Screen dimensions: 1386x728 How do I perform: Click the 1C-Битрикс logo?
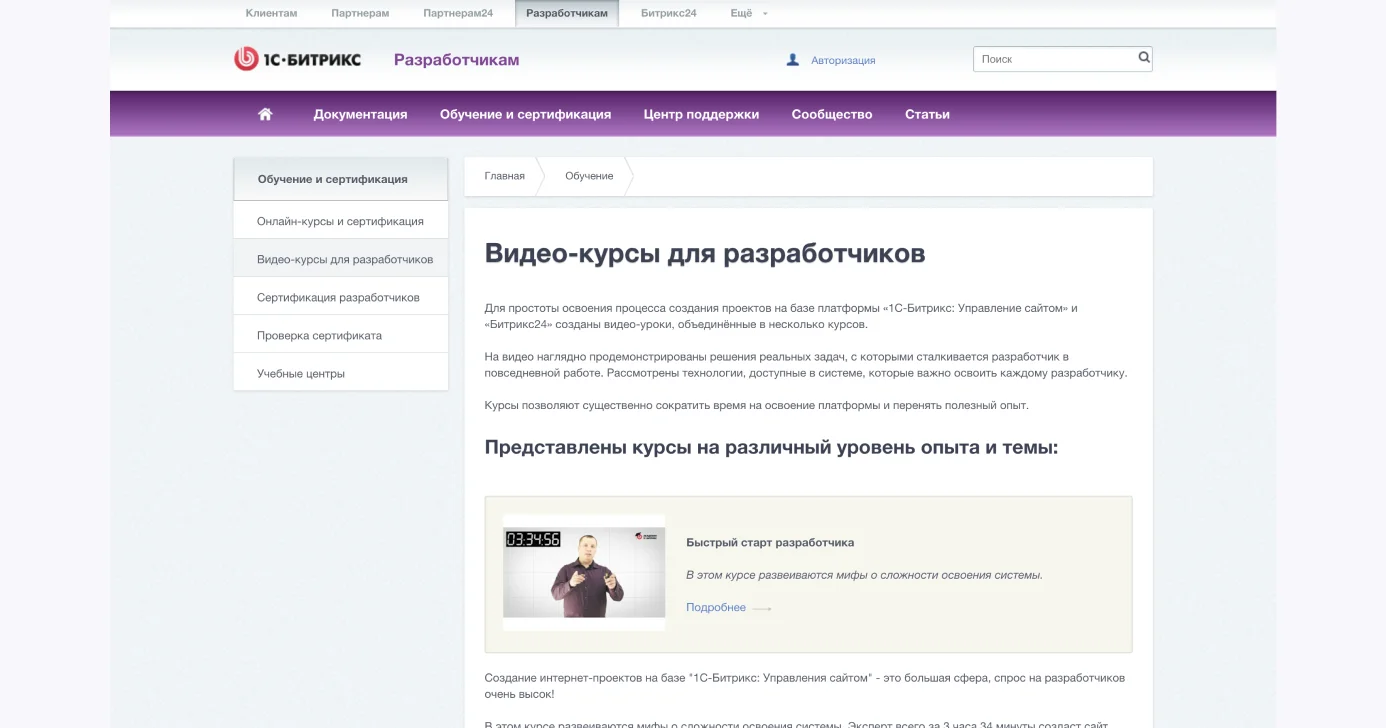coord(298,58)
